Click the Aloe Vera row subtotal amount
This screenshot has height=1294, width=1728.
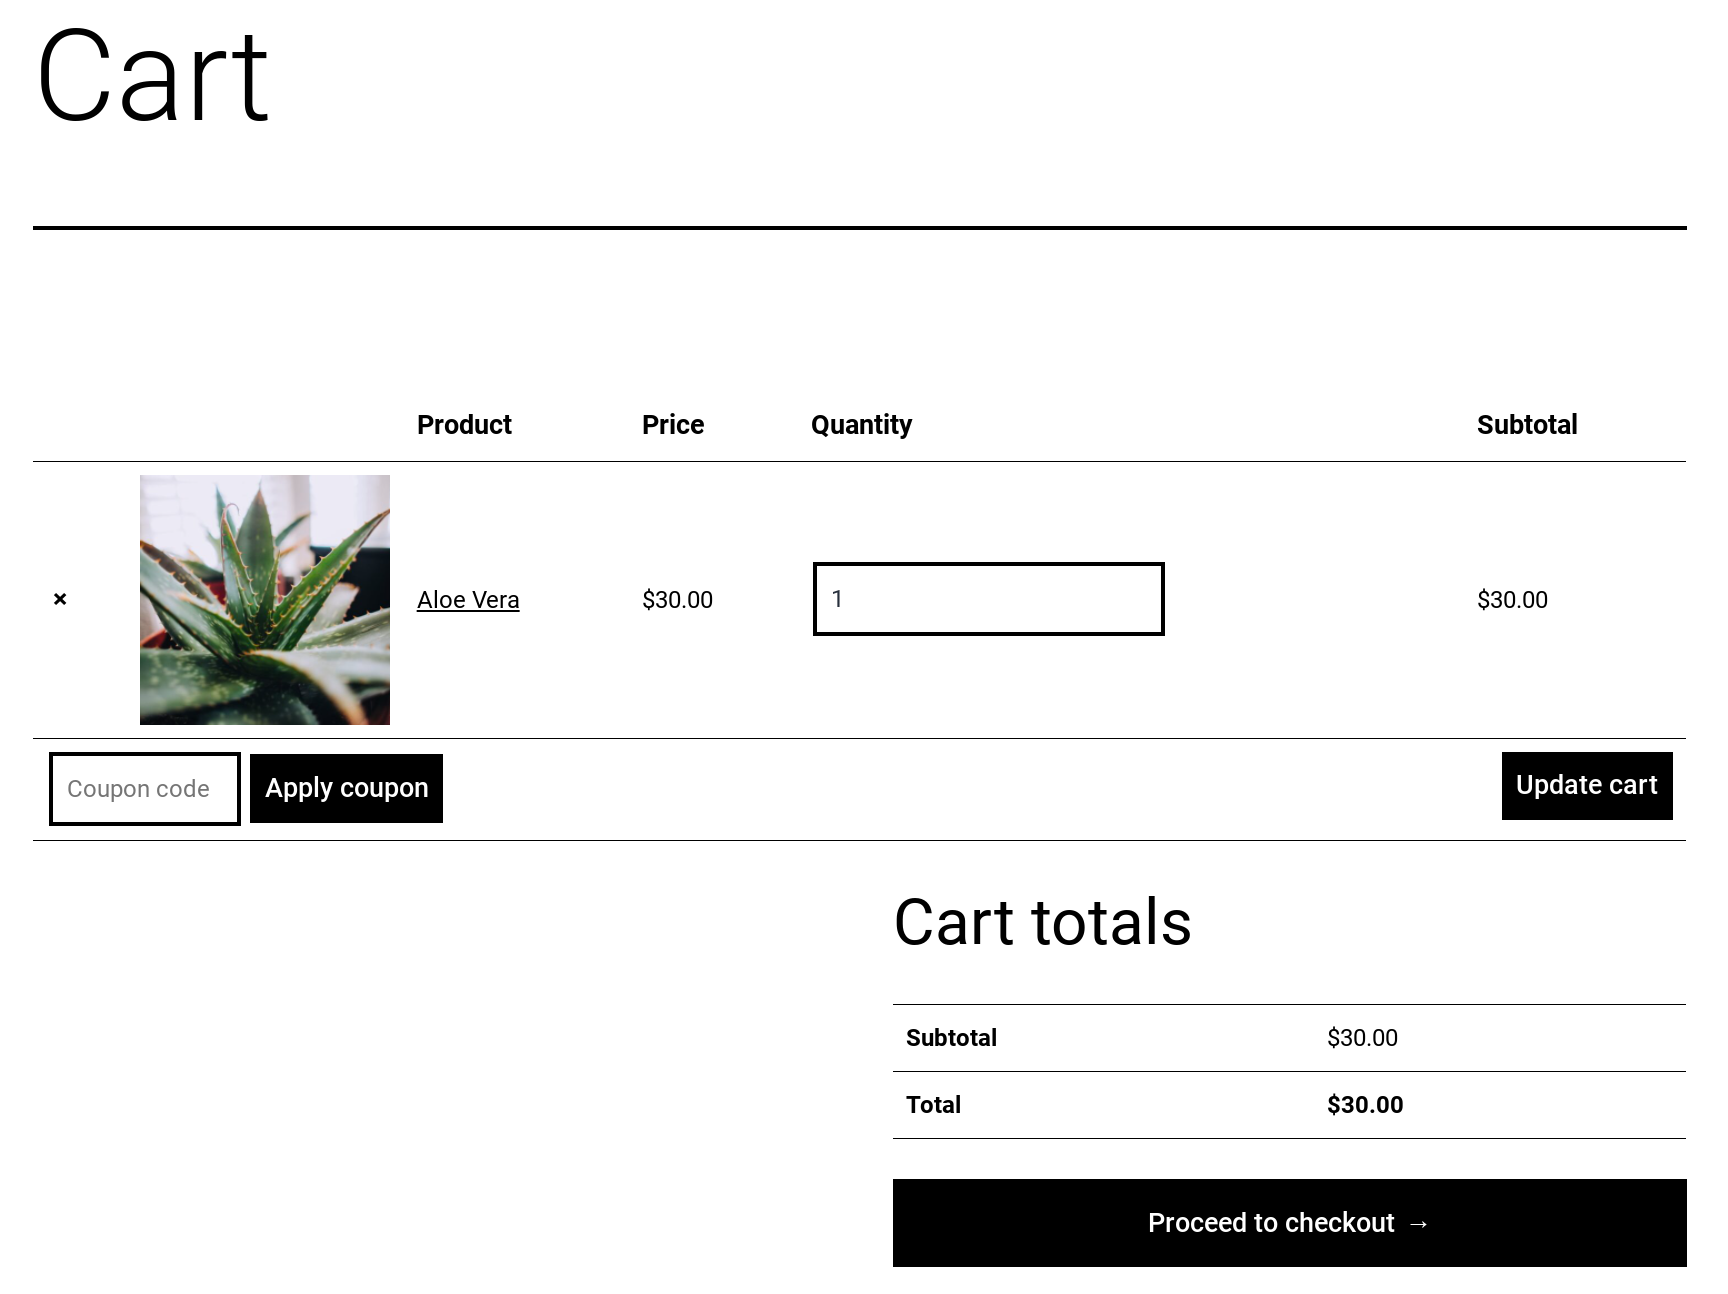pos(1512,600)
